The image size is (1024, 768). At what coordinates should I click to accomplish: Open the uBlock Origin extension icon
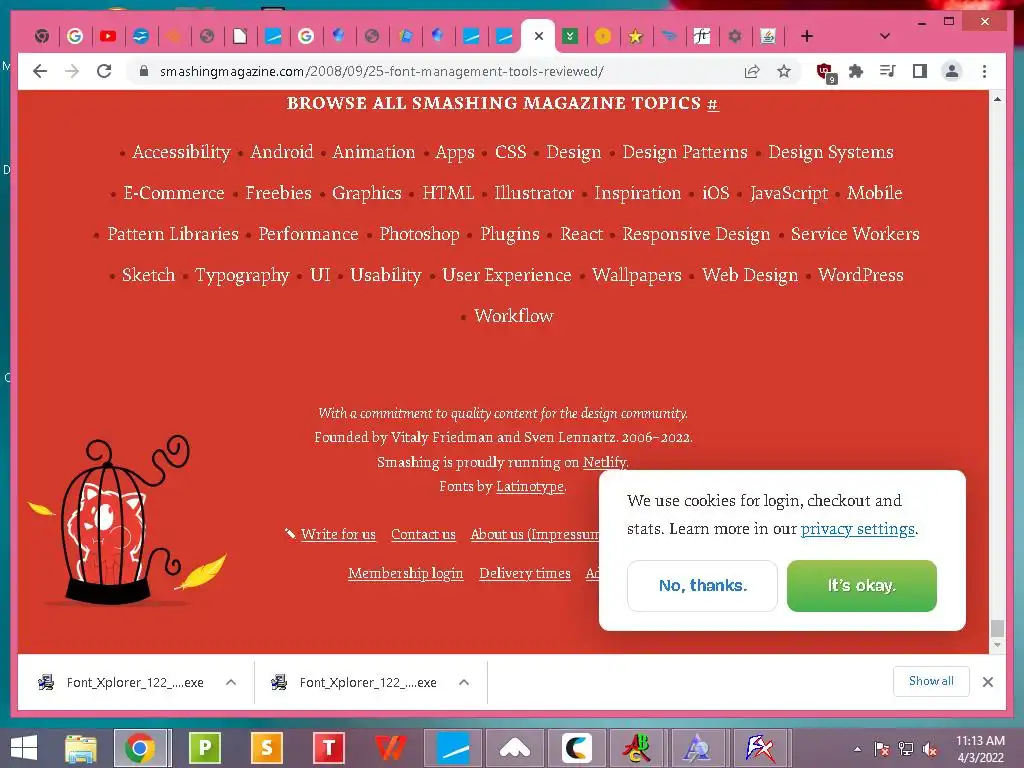click(825, 72)
